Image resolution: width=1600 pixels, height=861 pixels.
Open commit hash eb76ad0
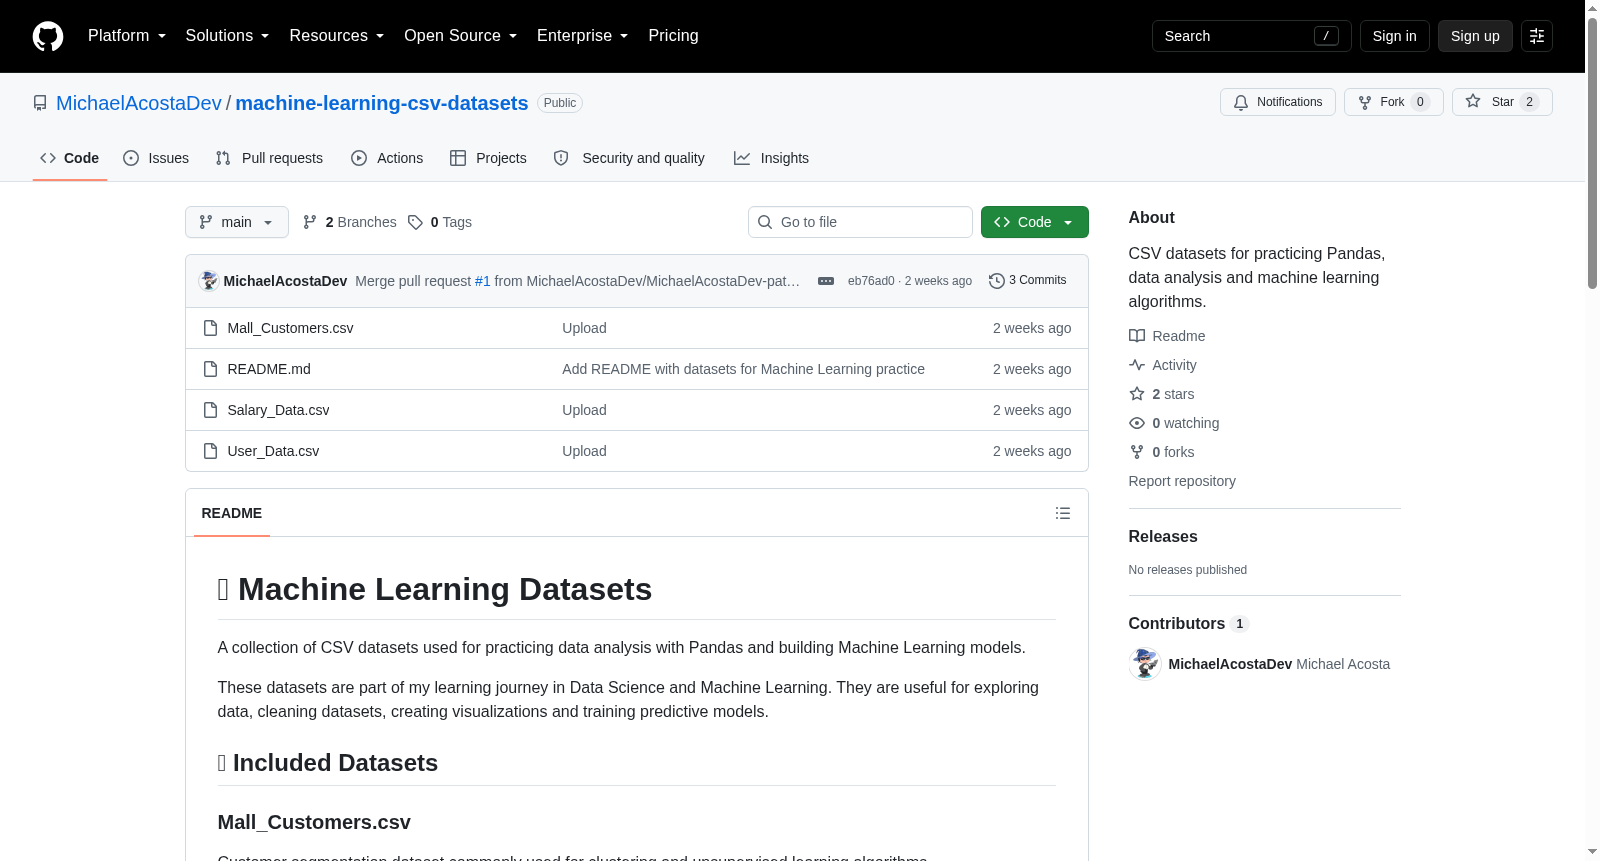(871, 281)
